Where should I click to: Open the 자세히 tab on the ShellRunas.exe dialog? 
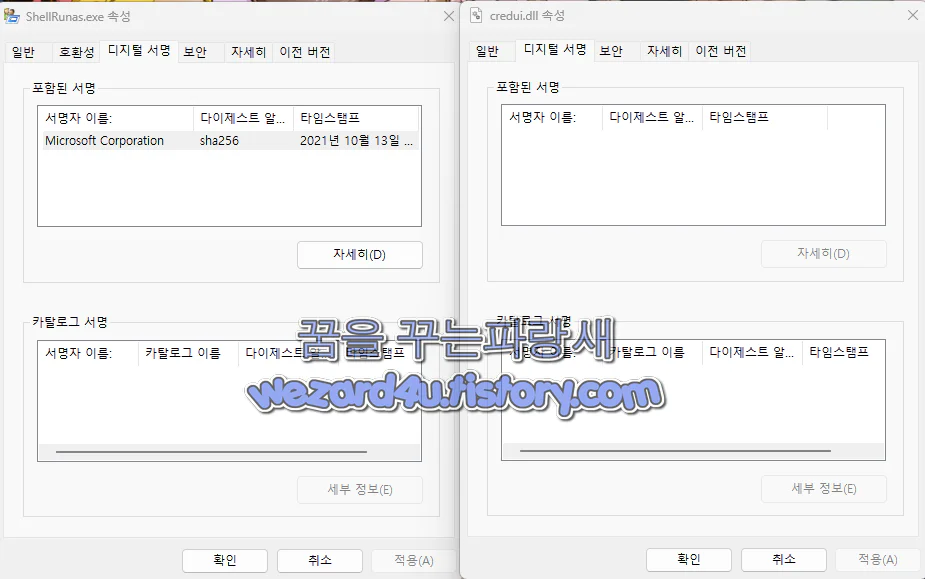tap(246, 51)
